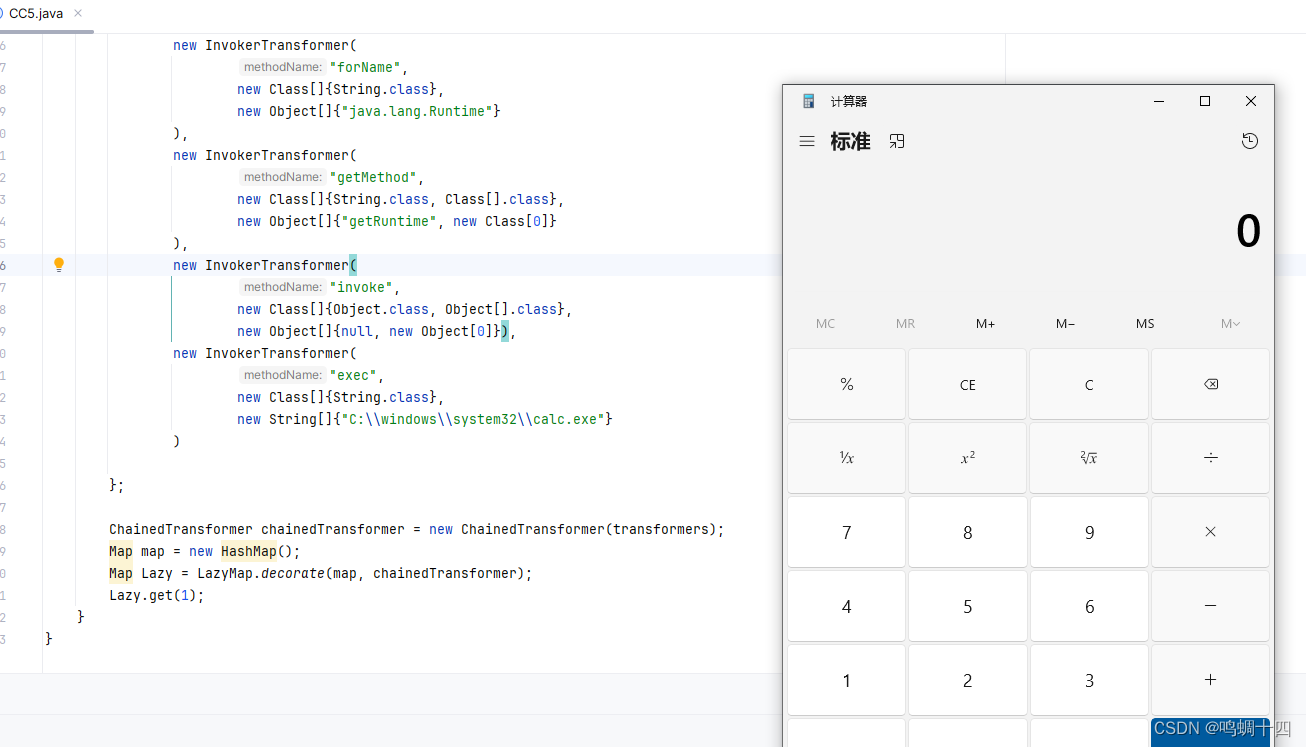The width and height of the screenshot is (1306, 747).
Task: Click digit 2 on calculator
Action: (968, 680)
